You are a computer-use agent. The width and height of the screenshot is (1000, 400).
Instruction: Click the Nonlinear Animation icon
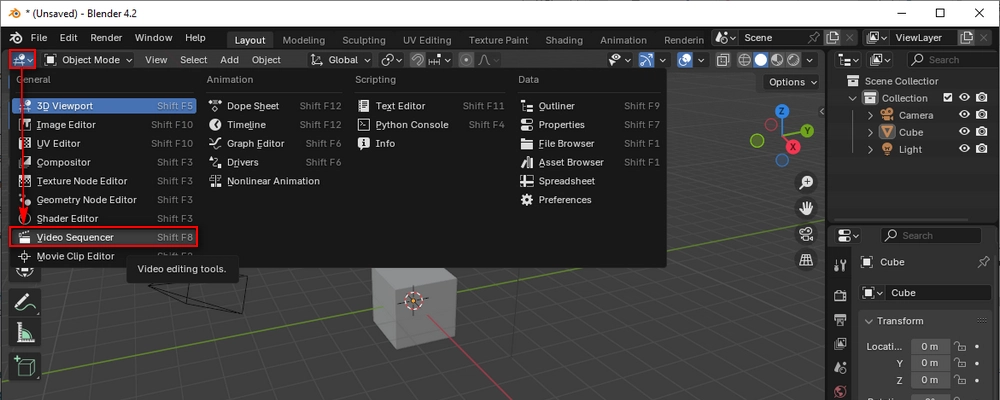216,181
